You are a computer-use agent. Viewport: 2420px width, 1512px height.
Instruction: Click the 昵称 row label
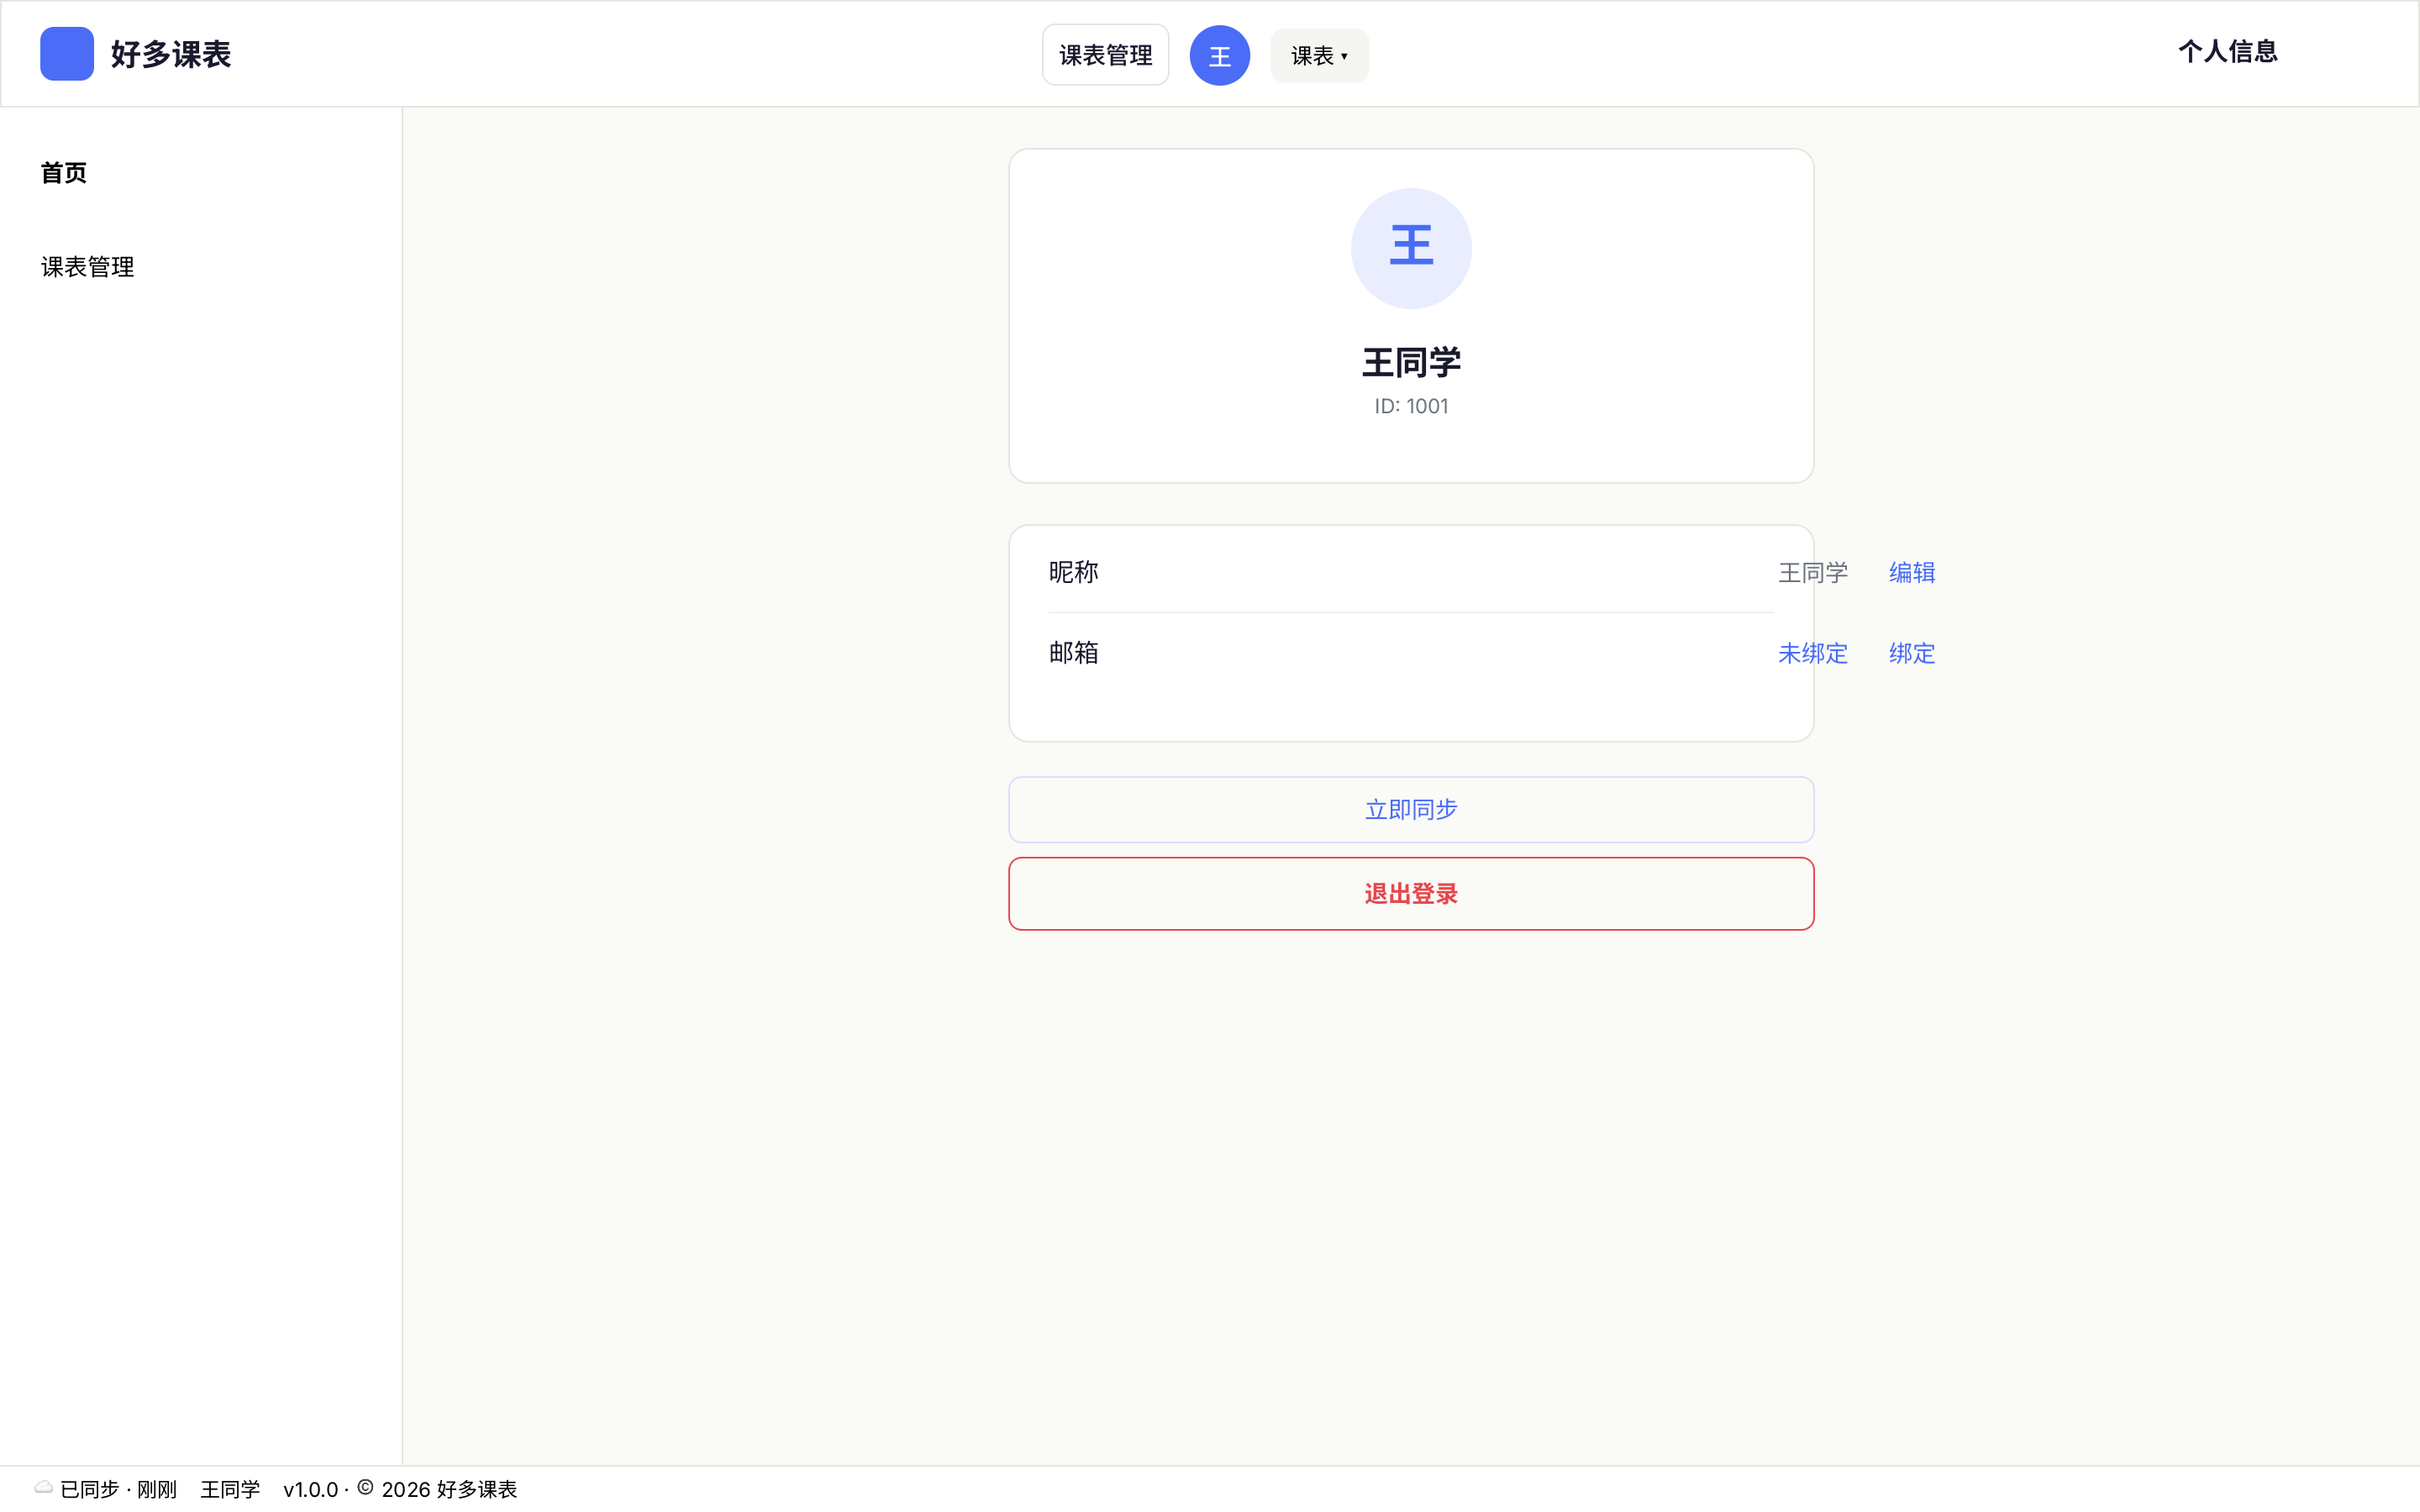click(1073, 572)
